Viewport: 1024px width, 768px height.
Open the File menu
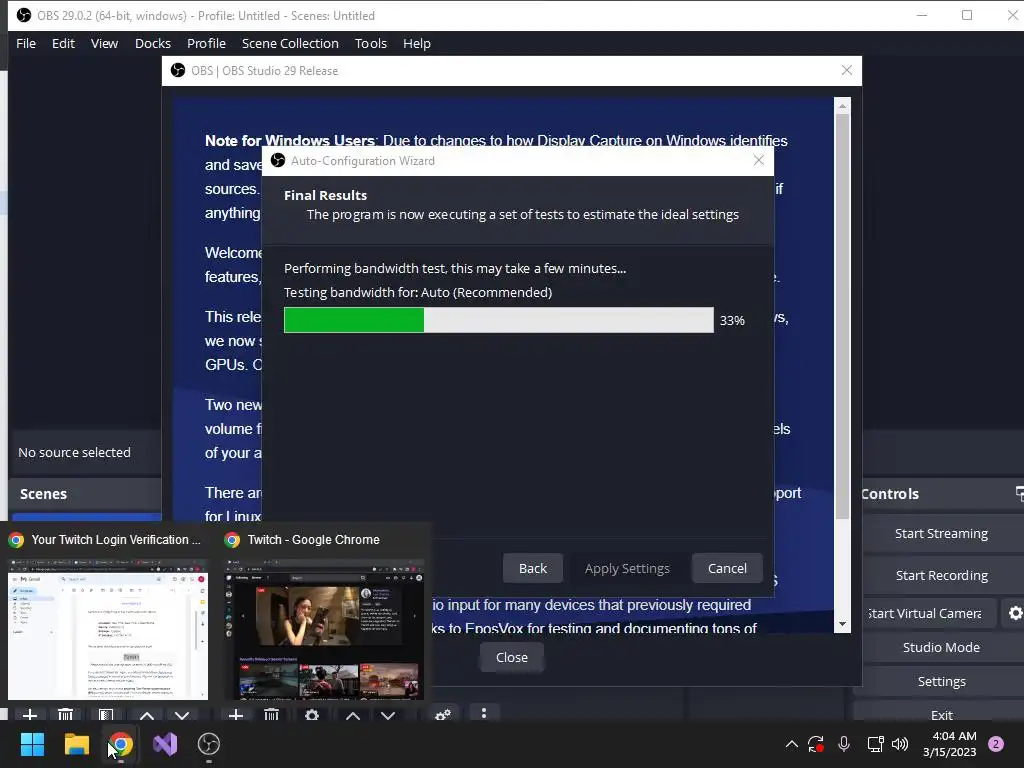26,43
